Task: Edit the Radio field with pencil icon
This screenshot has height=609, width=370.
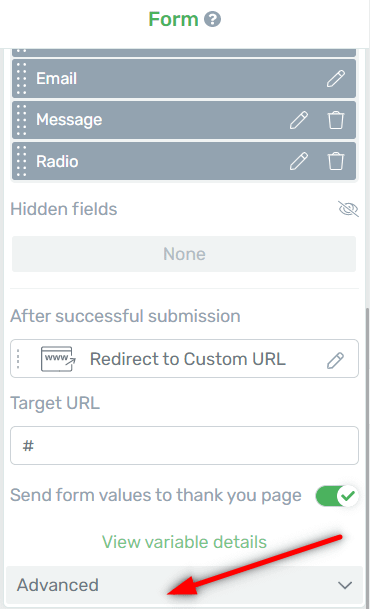Action: point(299,161)
